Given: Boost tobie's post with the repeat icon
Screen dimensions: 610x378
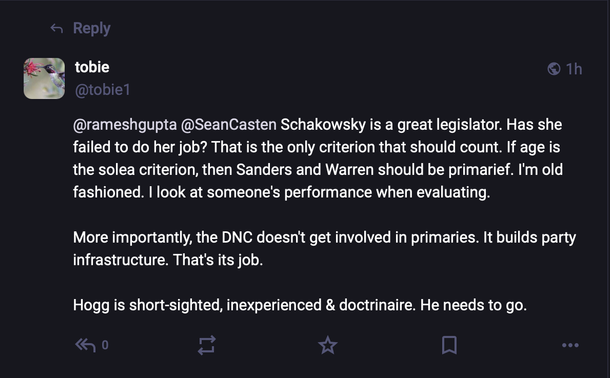Looking at the screenshot, I should (x=207, y=345).
